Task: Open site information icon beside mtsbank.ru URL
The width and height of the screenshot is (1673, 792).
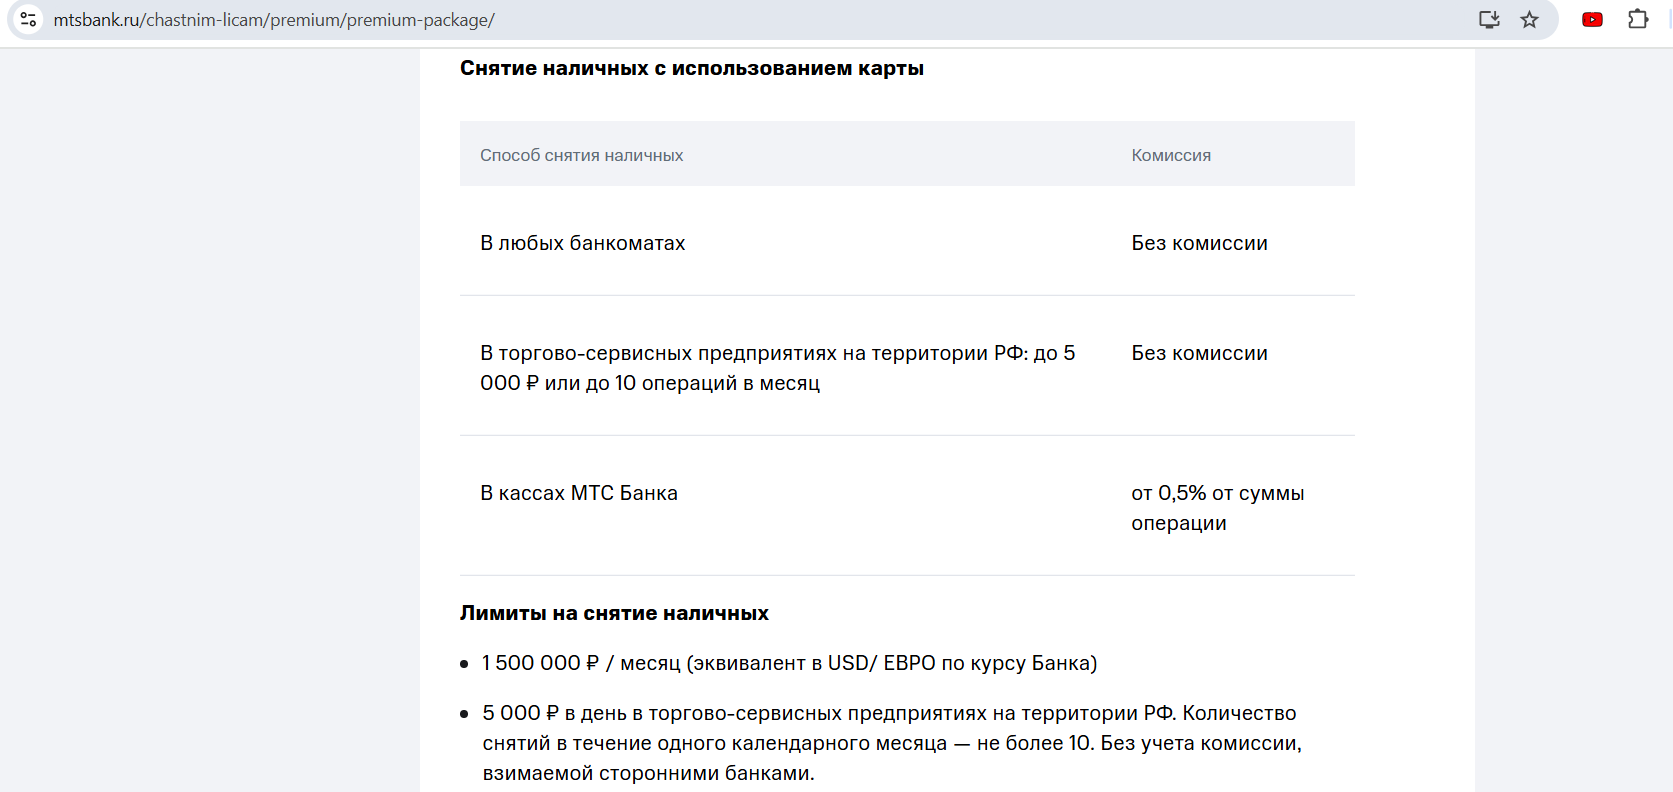Action: [28, 19]
